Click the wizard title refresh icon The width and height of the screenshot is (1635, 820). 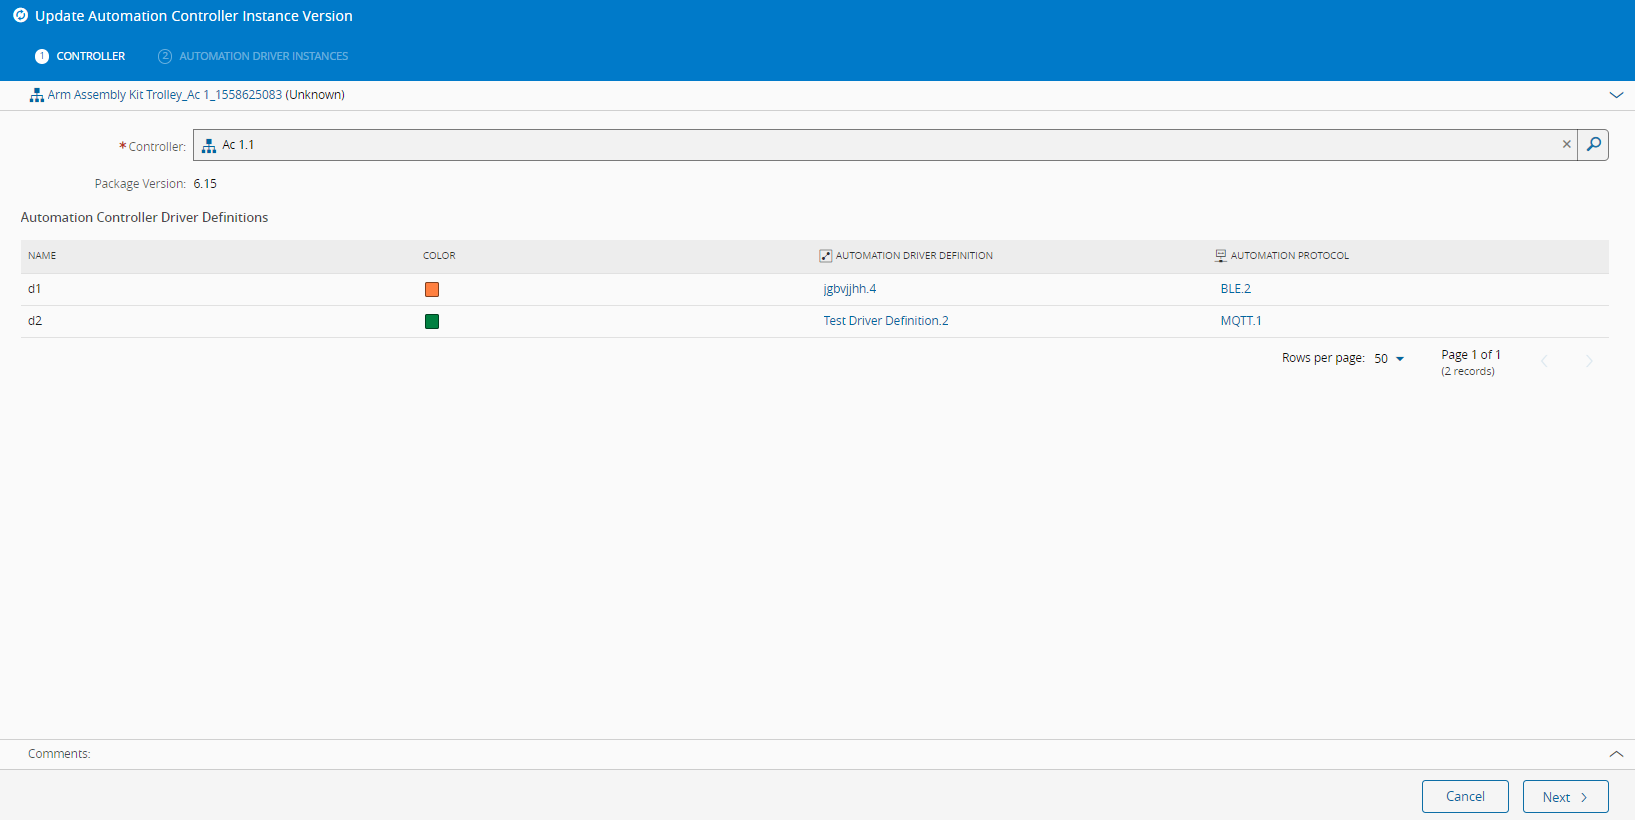(20, 15)
